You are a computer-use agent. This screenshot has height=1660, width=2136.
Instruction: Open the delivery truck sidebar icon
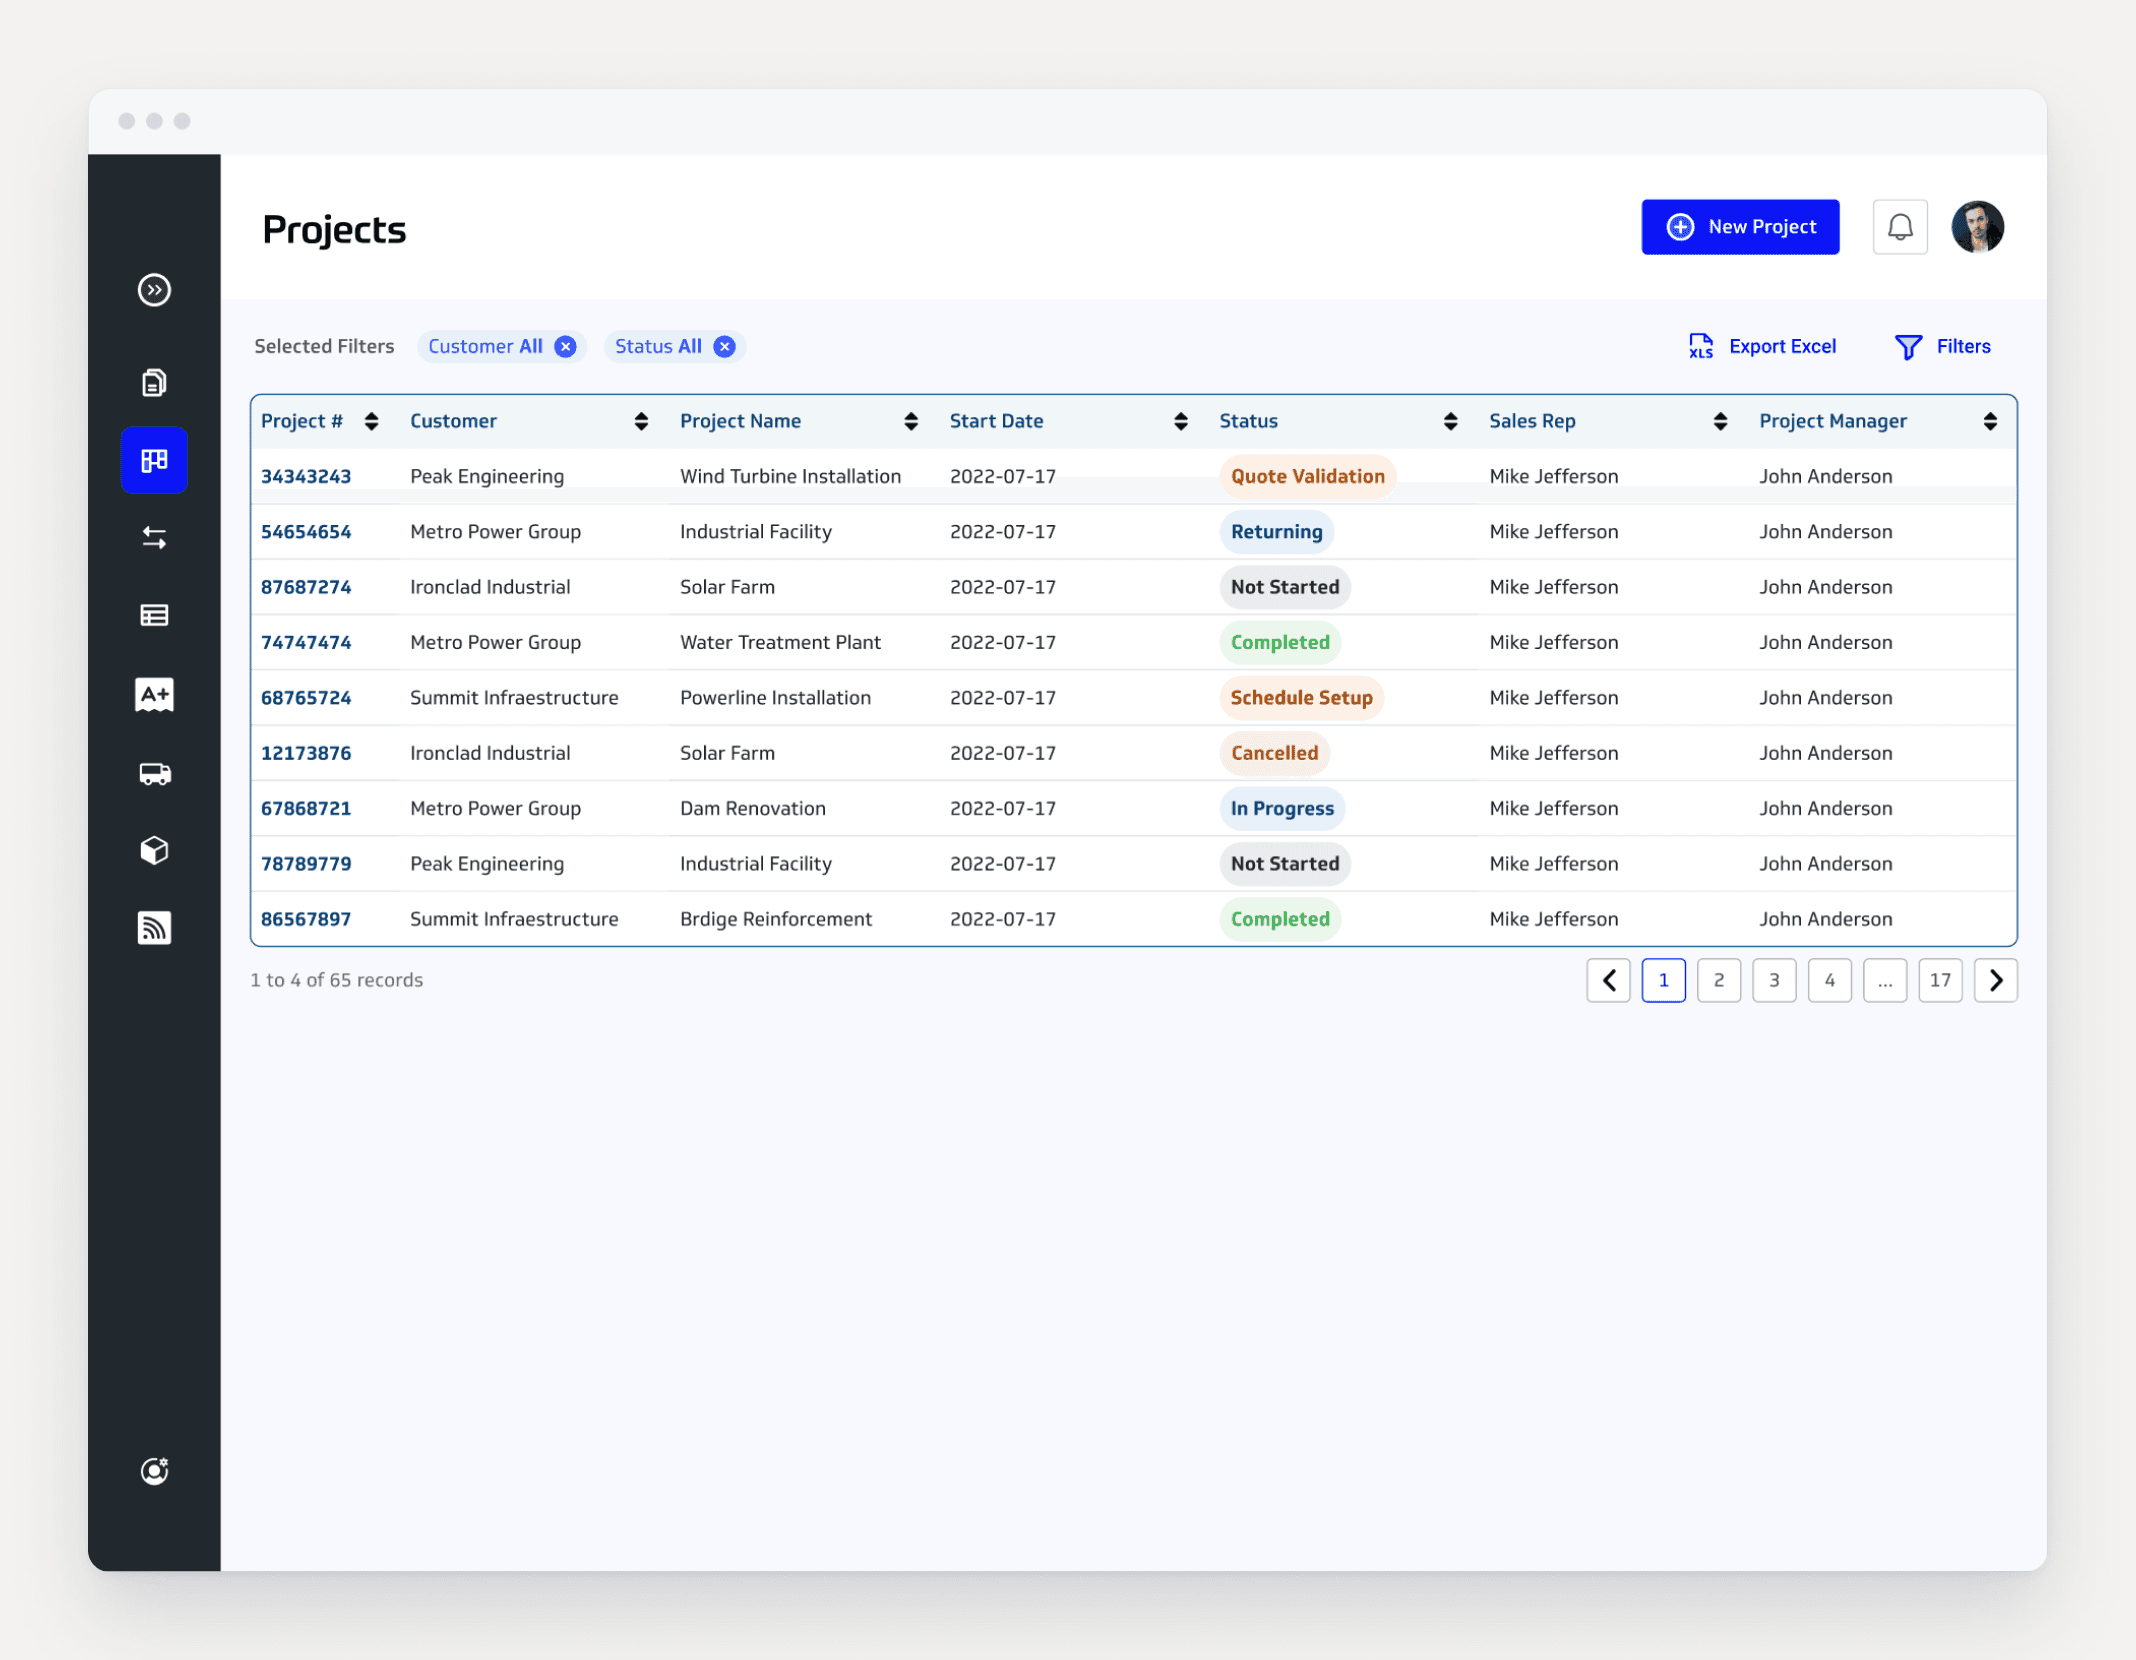[x=154, y=773]
